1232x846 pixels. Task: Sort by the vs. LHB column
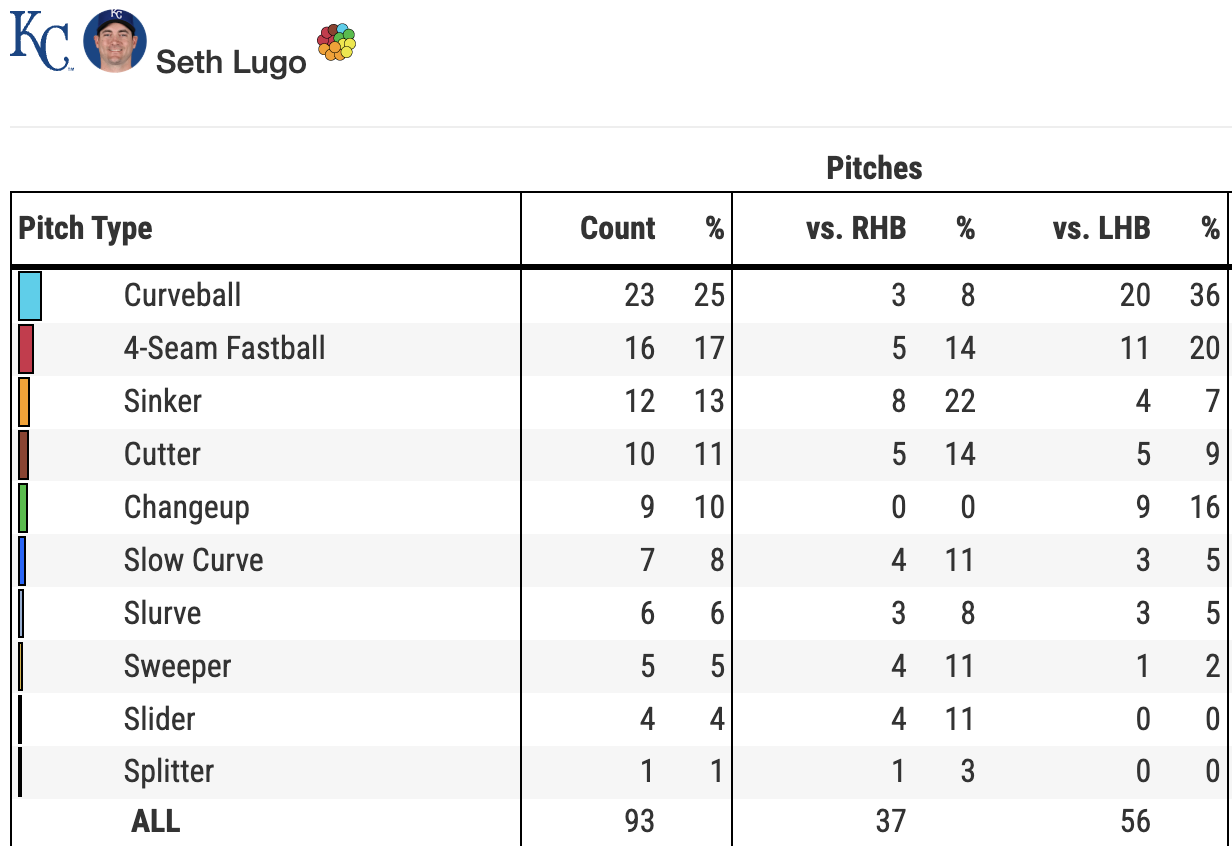point(1101,229)
